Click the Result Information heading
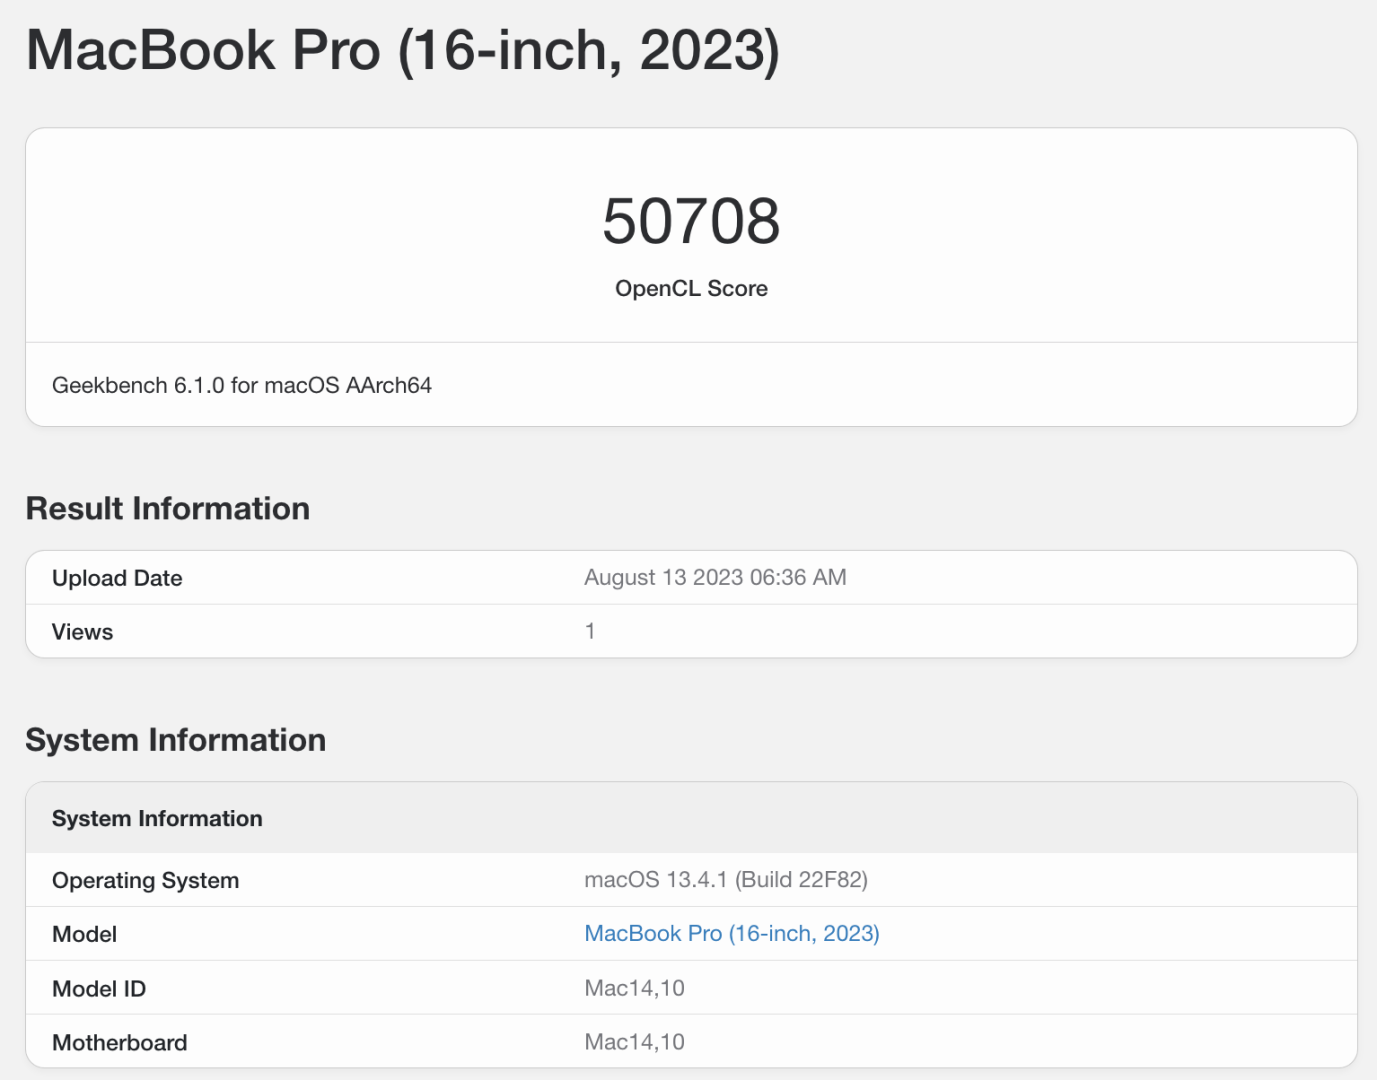 (x=168, y=508)
